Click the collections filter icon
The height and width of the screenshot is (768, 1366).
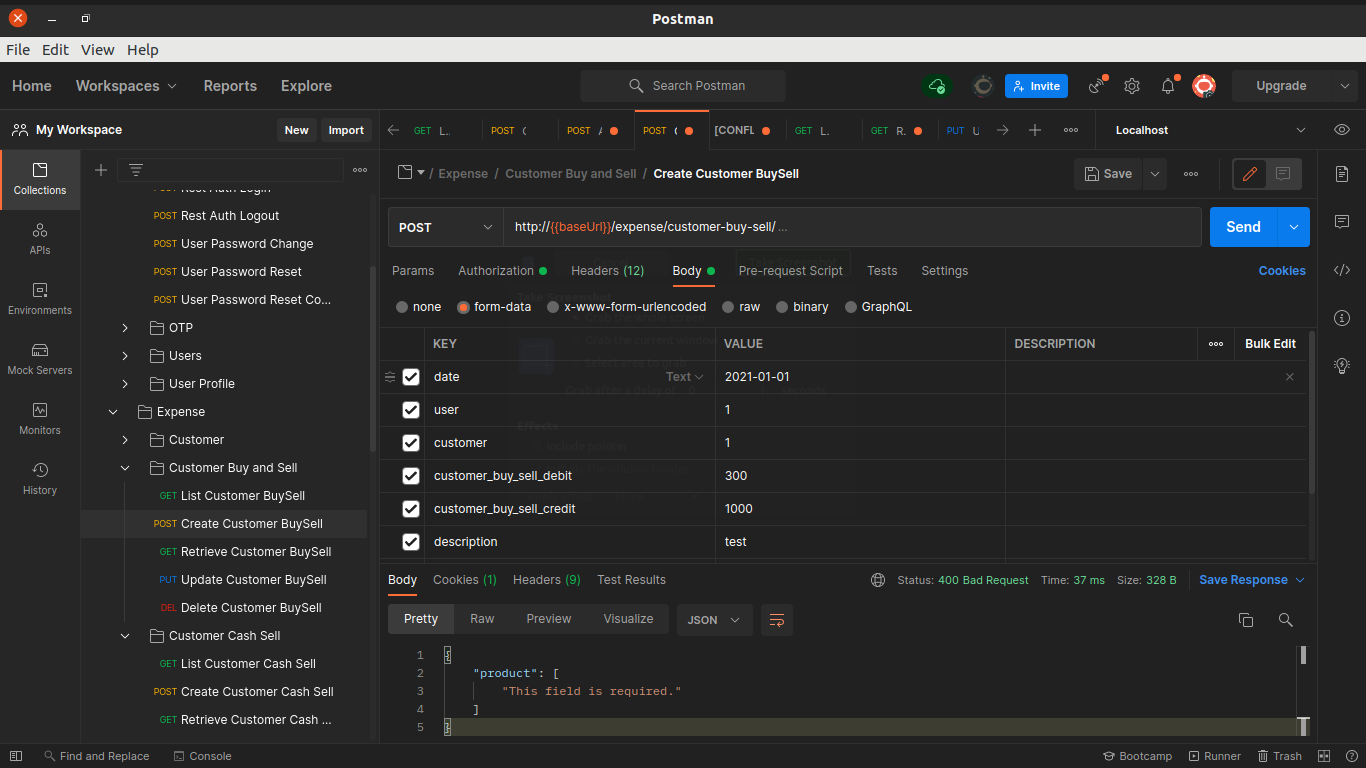(136, 170)
